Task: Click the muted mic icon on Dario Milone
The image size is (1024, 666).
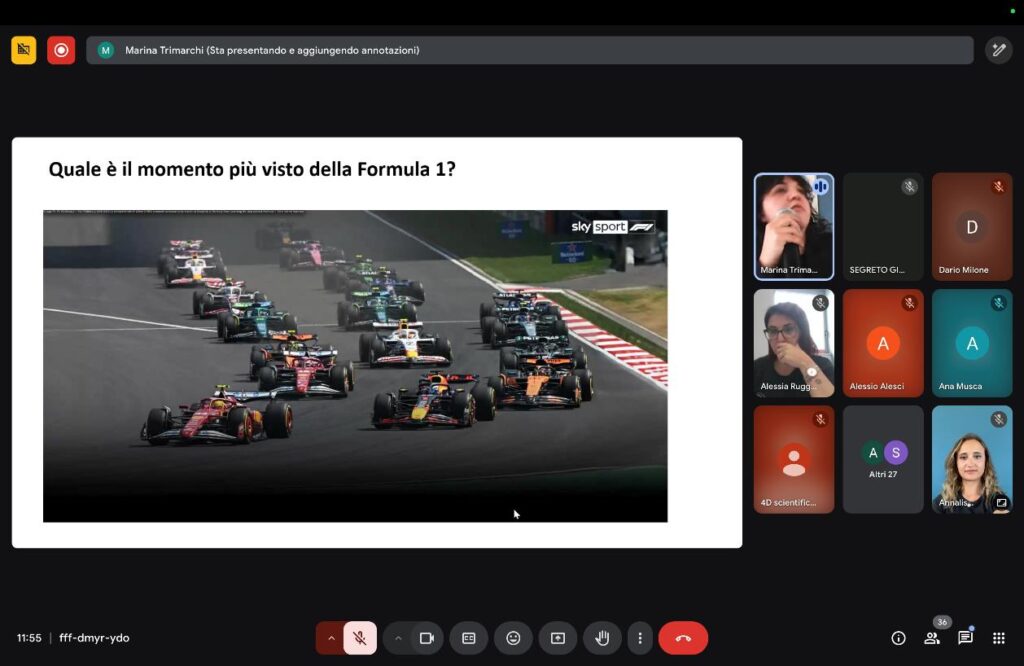Action: click(999, 187)
